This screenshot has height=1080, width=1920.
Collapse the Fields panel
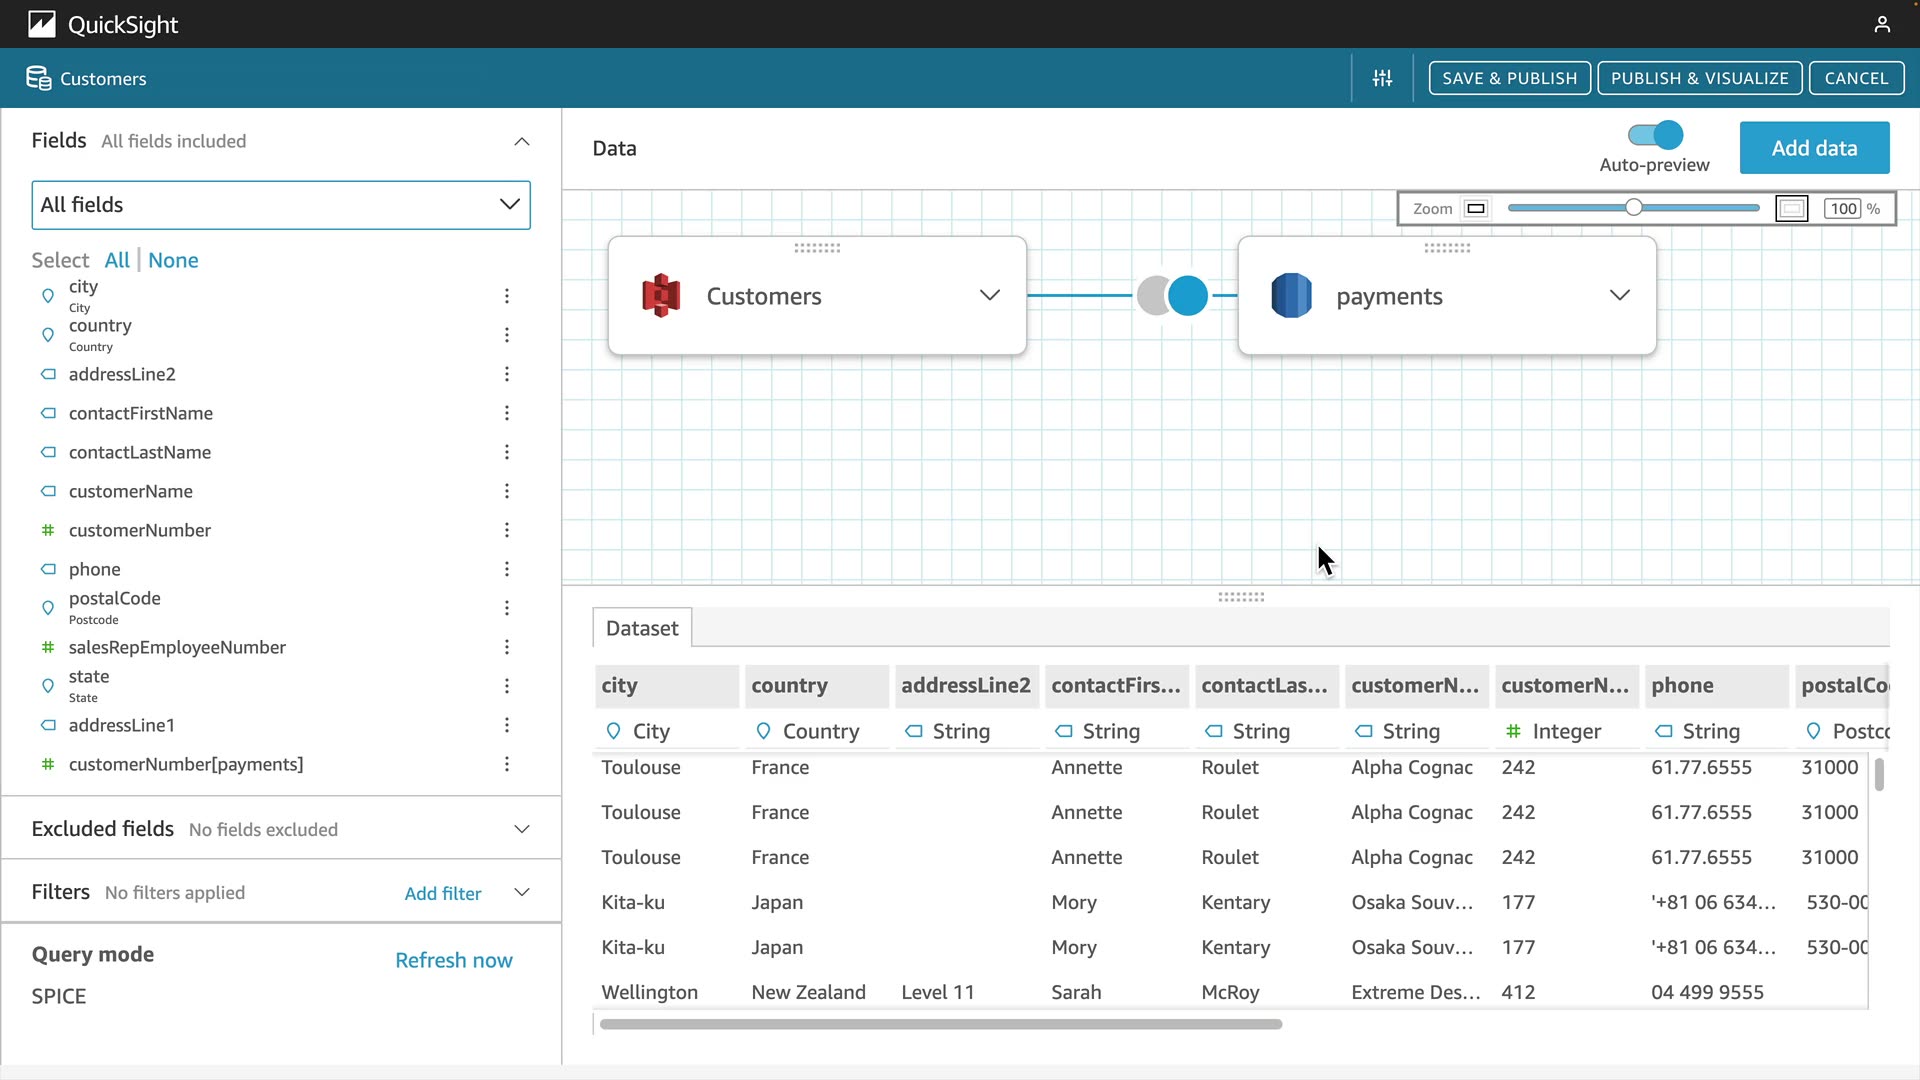click(521, 142)
